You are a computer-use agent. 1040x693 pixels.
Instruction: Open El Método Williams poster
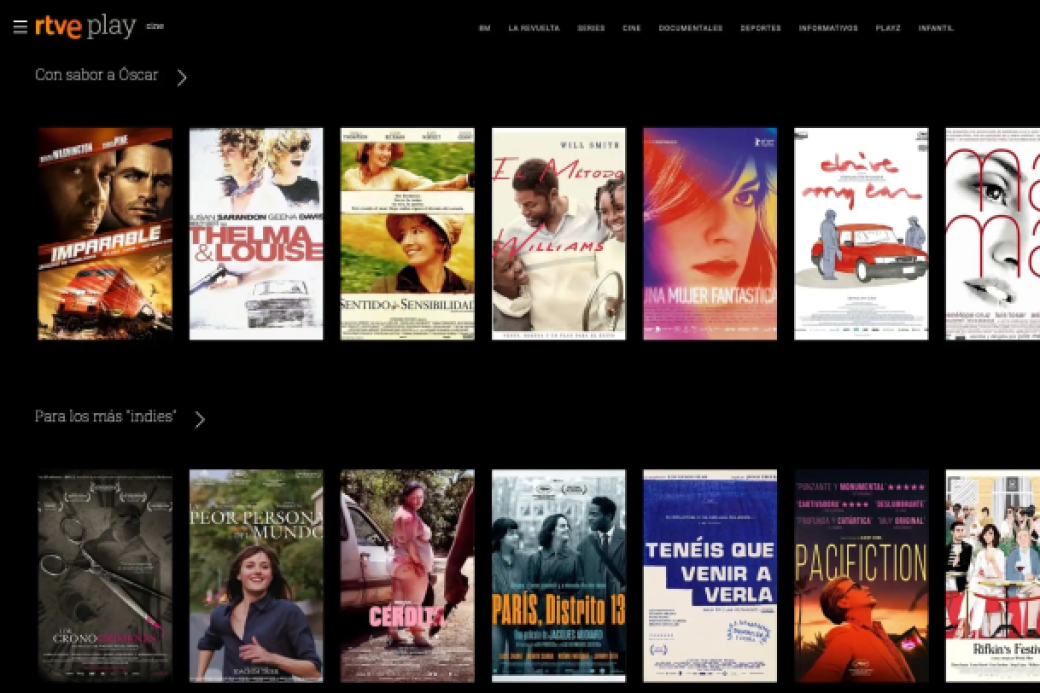558,234
